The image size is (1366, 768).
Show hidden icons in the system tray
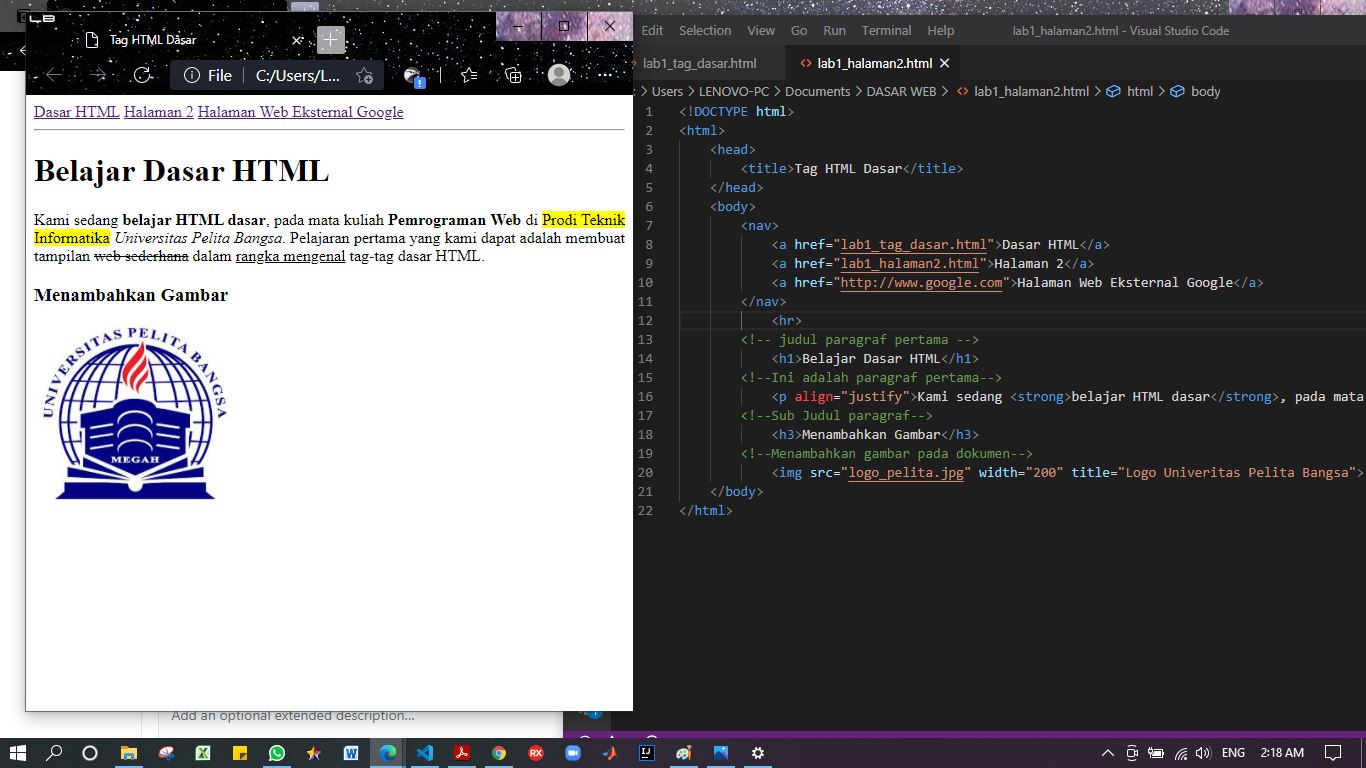coord(1107,753)
